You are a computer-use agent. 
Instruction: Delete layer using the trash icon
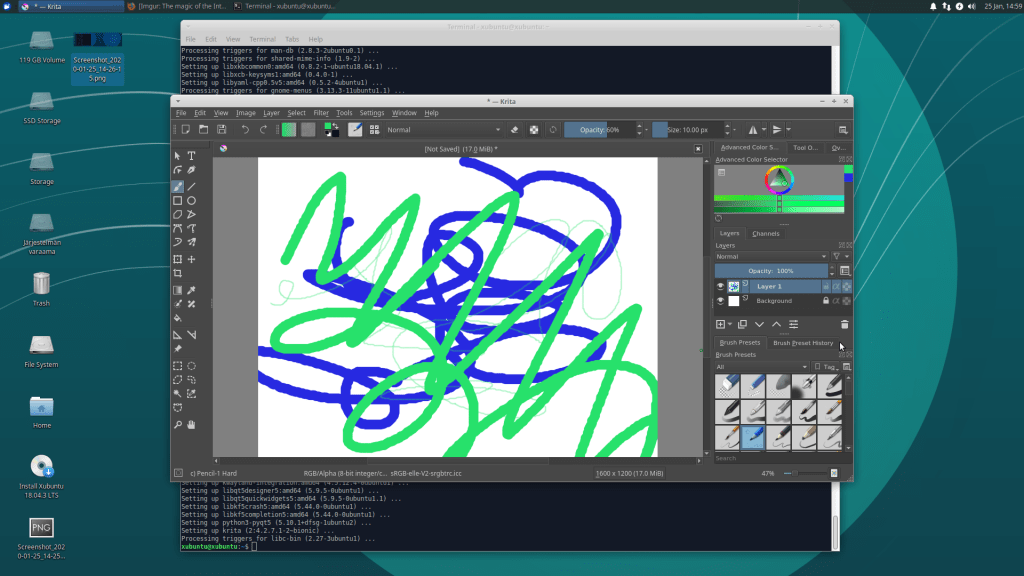844,324
